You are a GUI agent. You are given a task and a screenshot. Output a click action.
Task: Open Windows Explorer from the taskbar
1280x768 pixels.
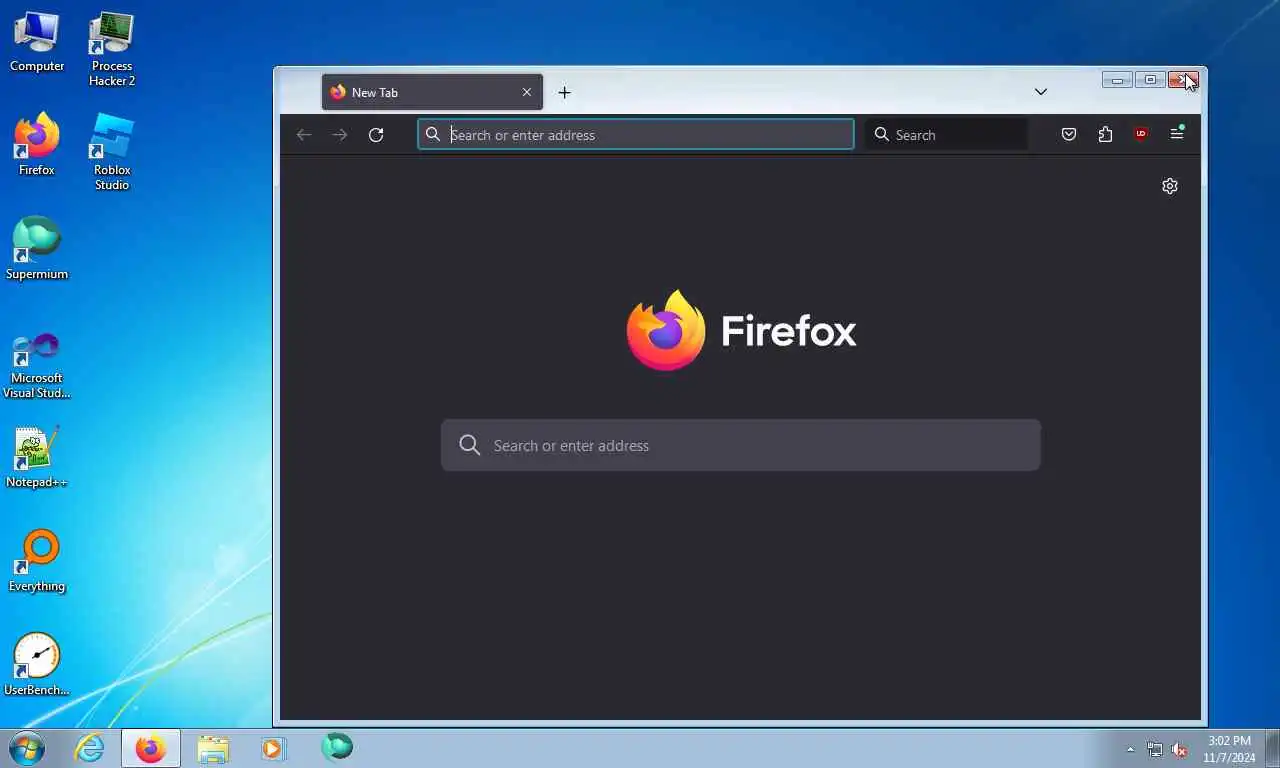pyautogui.click(x=213, y=748)
